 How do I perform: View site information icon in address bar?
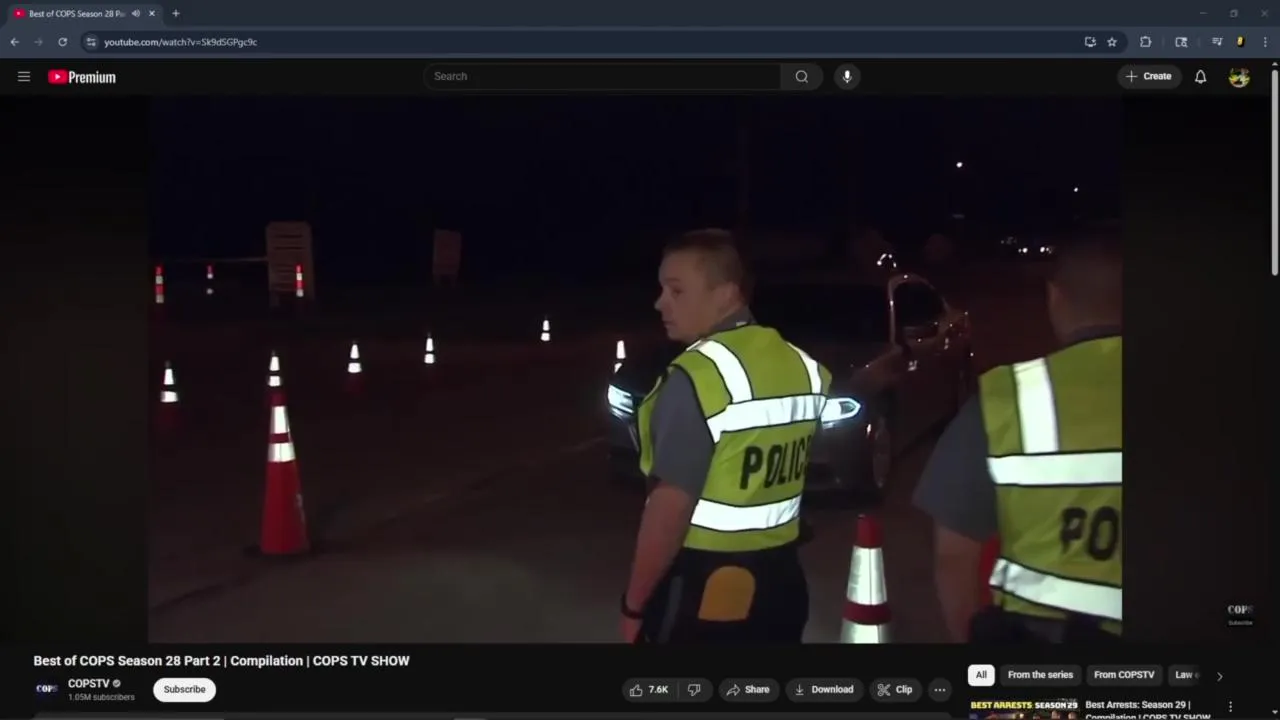(91, 42)
